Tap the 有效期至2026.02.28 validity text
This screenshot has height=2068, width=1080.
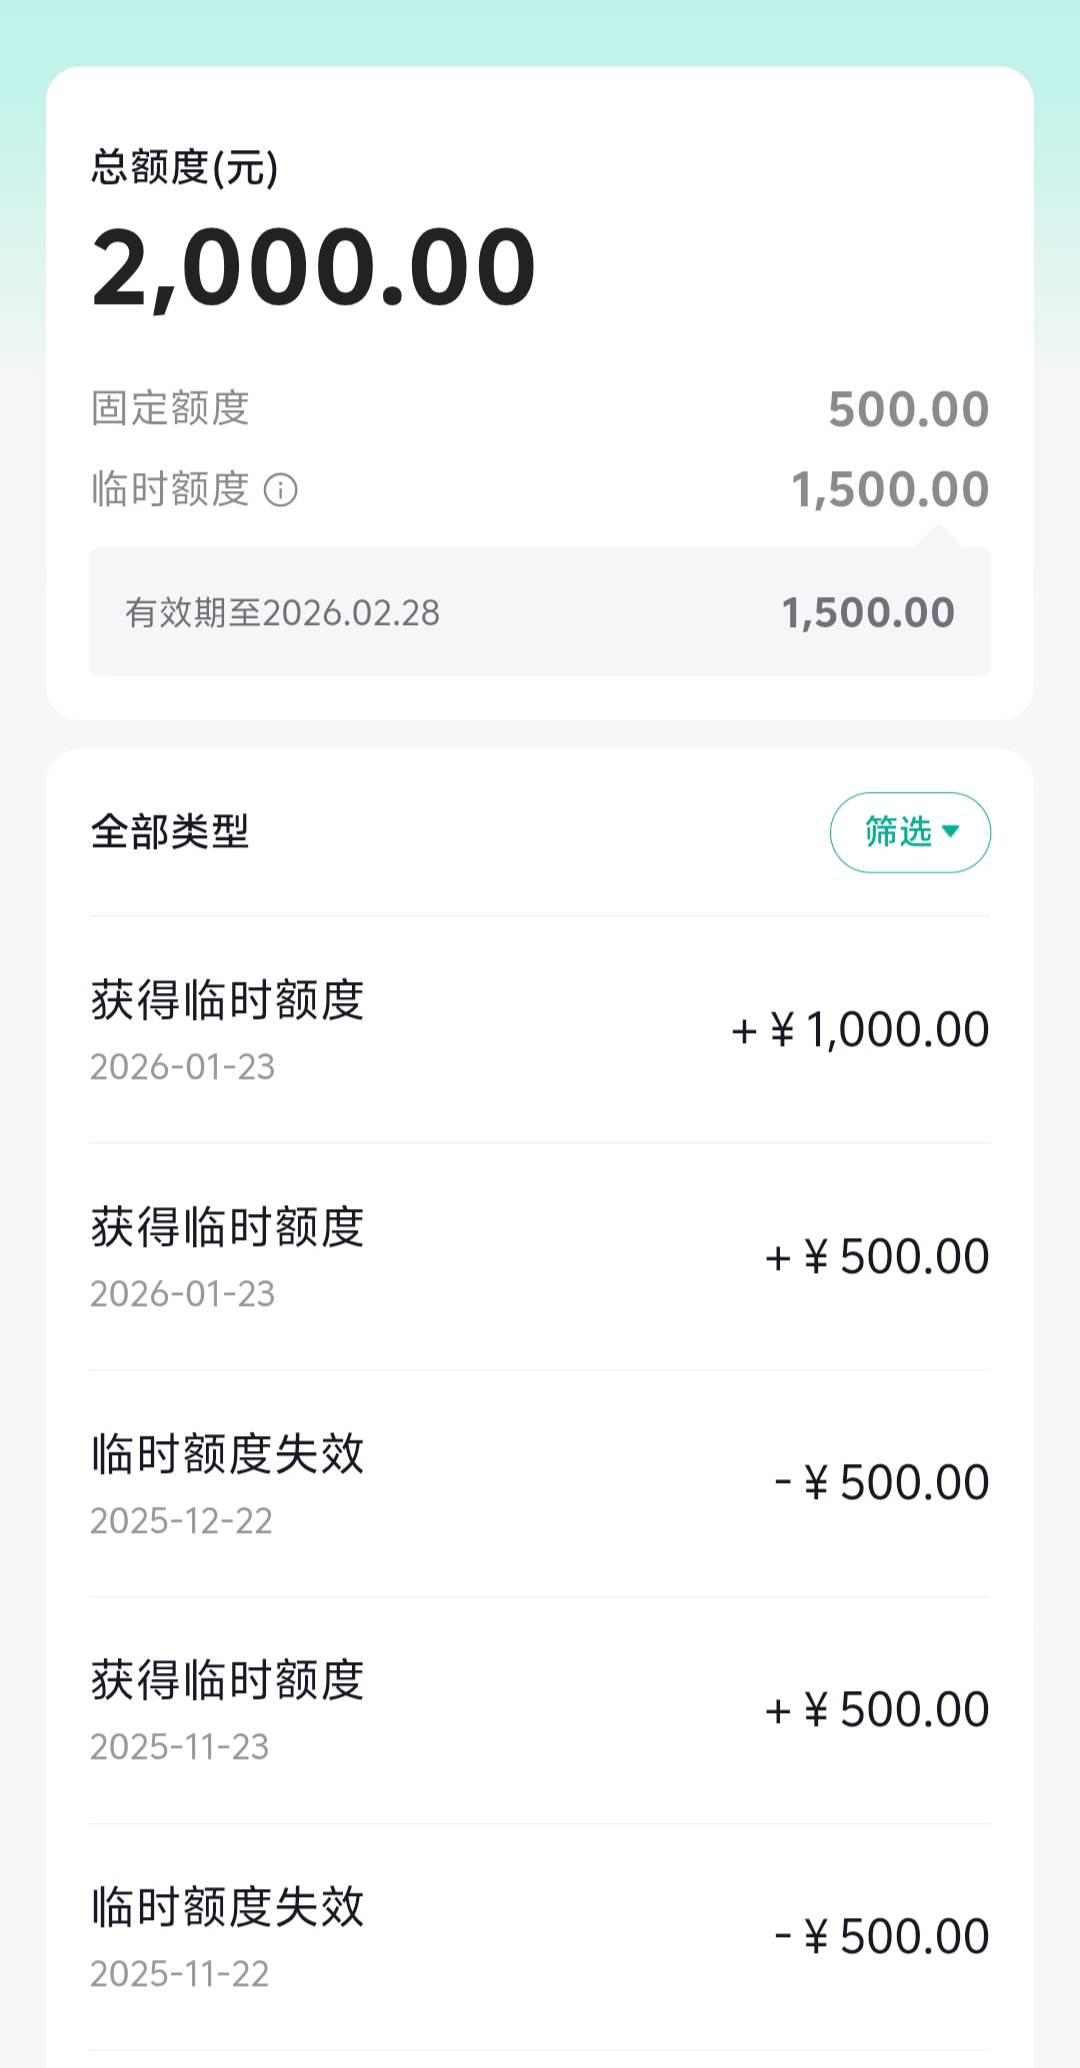[282, 613]
